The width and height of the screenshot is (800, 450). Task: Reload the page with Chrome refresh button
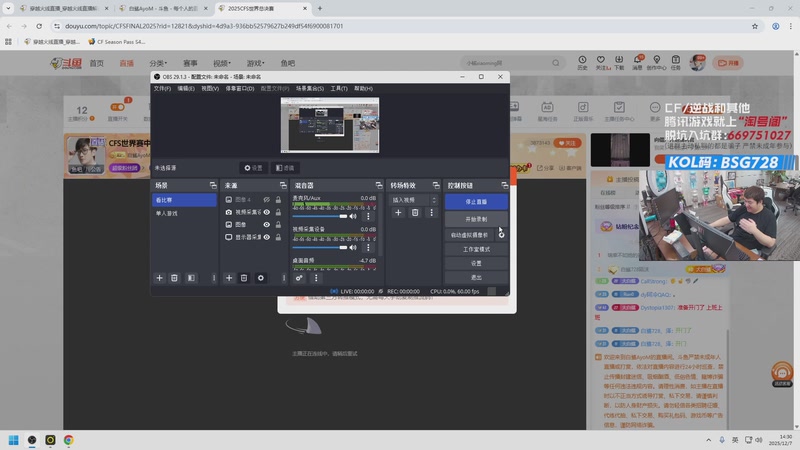(x=39, y=26)
